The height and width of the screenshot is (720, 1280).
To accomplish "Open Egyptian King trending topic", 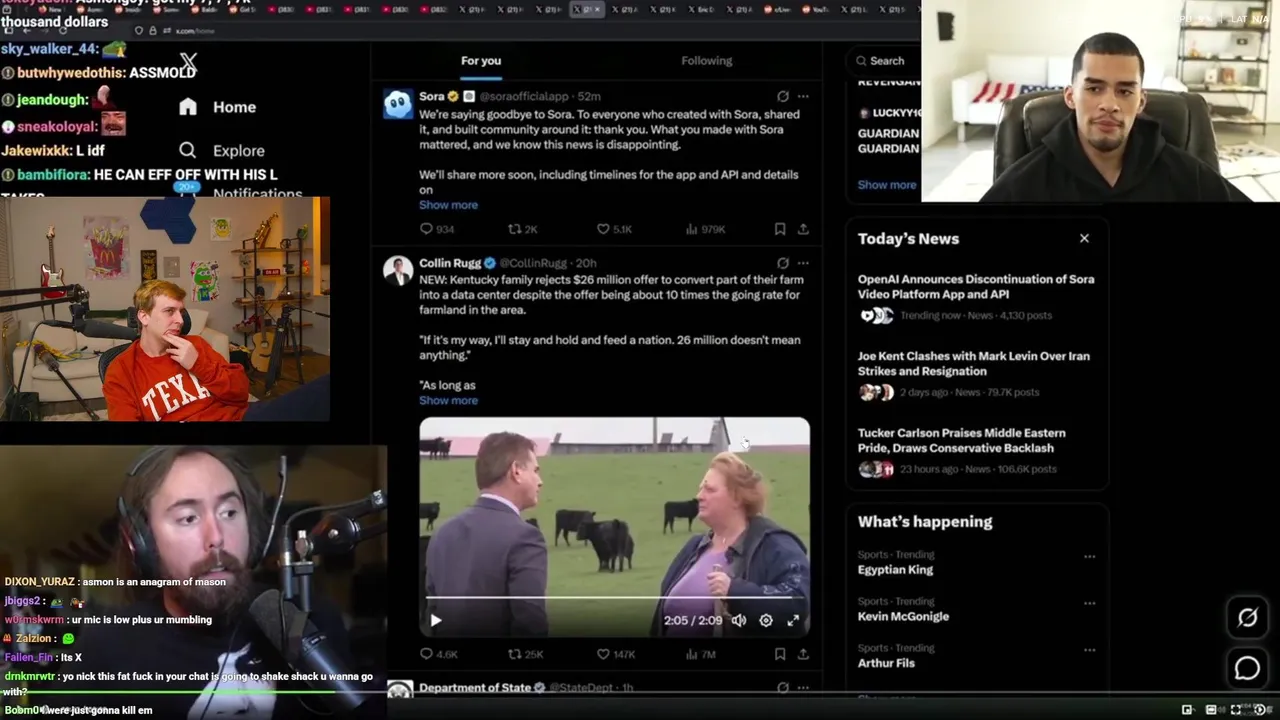I will 895,570.
